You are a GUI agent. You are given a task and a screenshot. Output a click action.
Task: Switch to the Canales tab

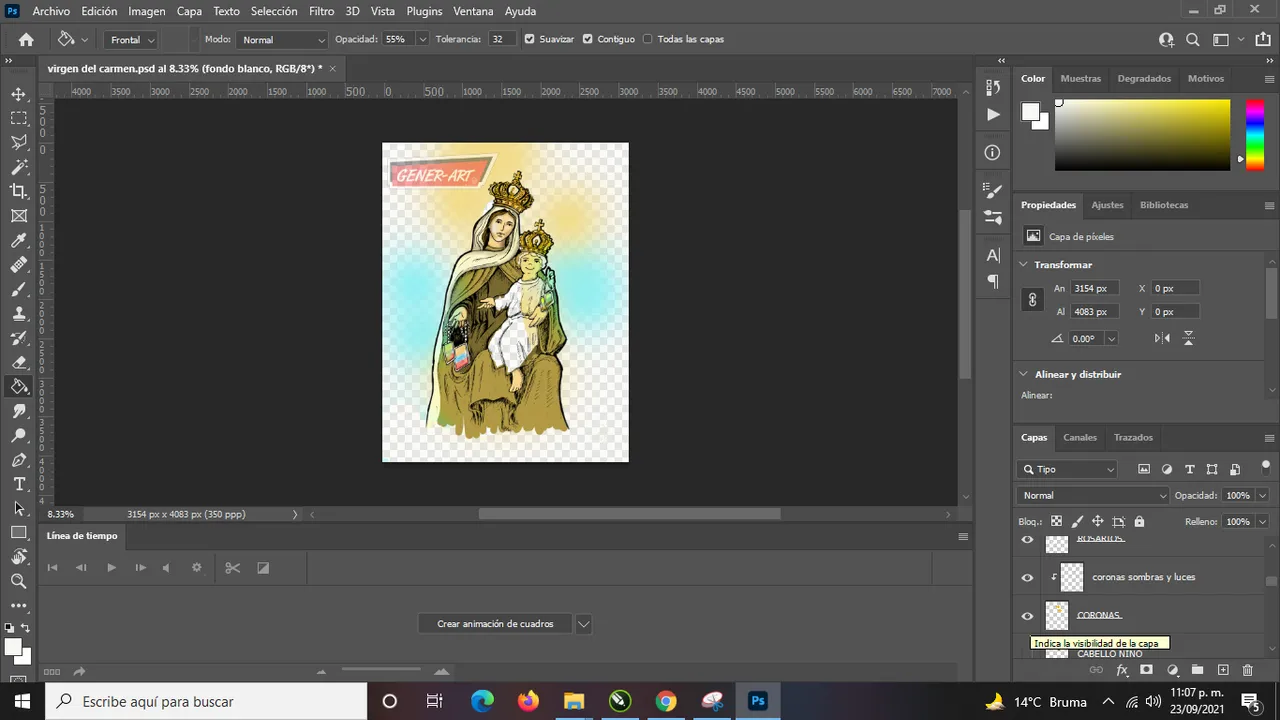point(1080,437)
